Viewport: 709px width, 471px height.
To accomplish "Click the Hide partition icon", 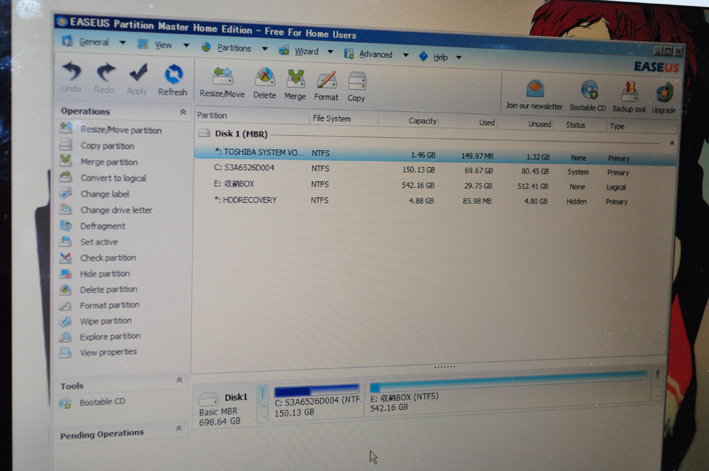I will tap(66, 273).
